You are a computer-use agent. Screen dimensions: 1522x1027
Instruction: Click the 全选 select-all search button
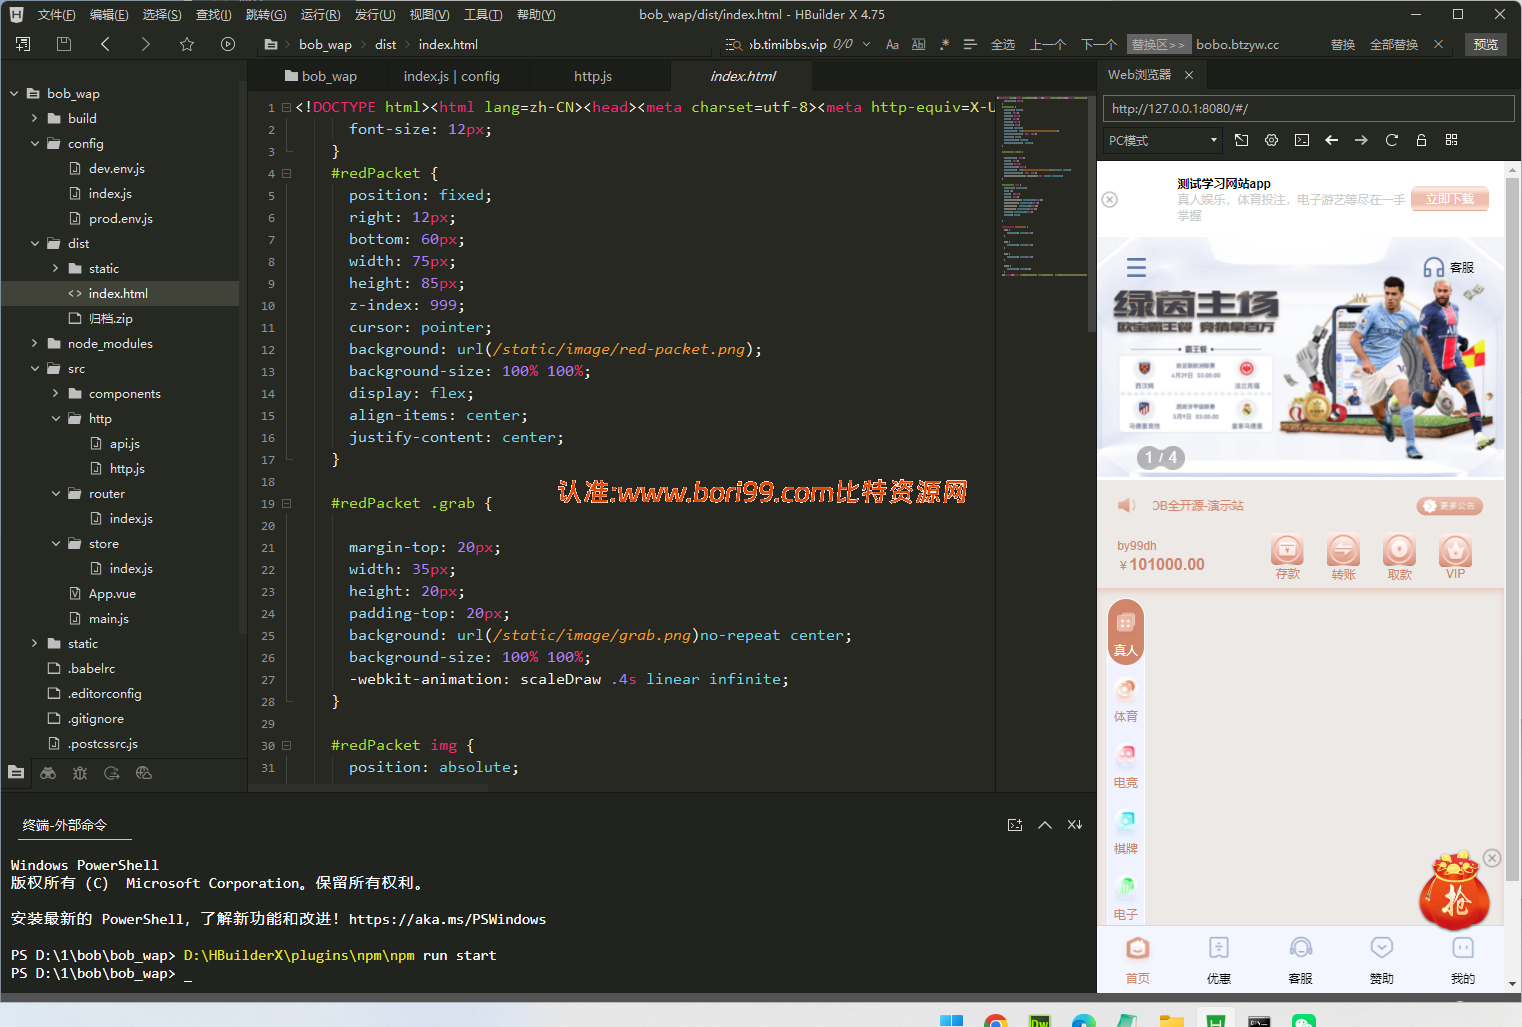click(x=1003, y=45)
